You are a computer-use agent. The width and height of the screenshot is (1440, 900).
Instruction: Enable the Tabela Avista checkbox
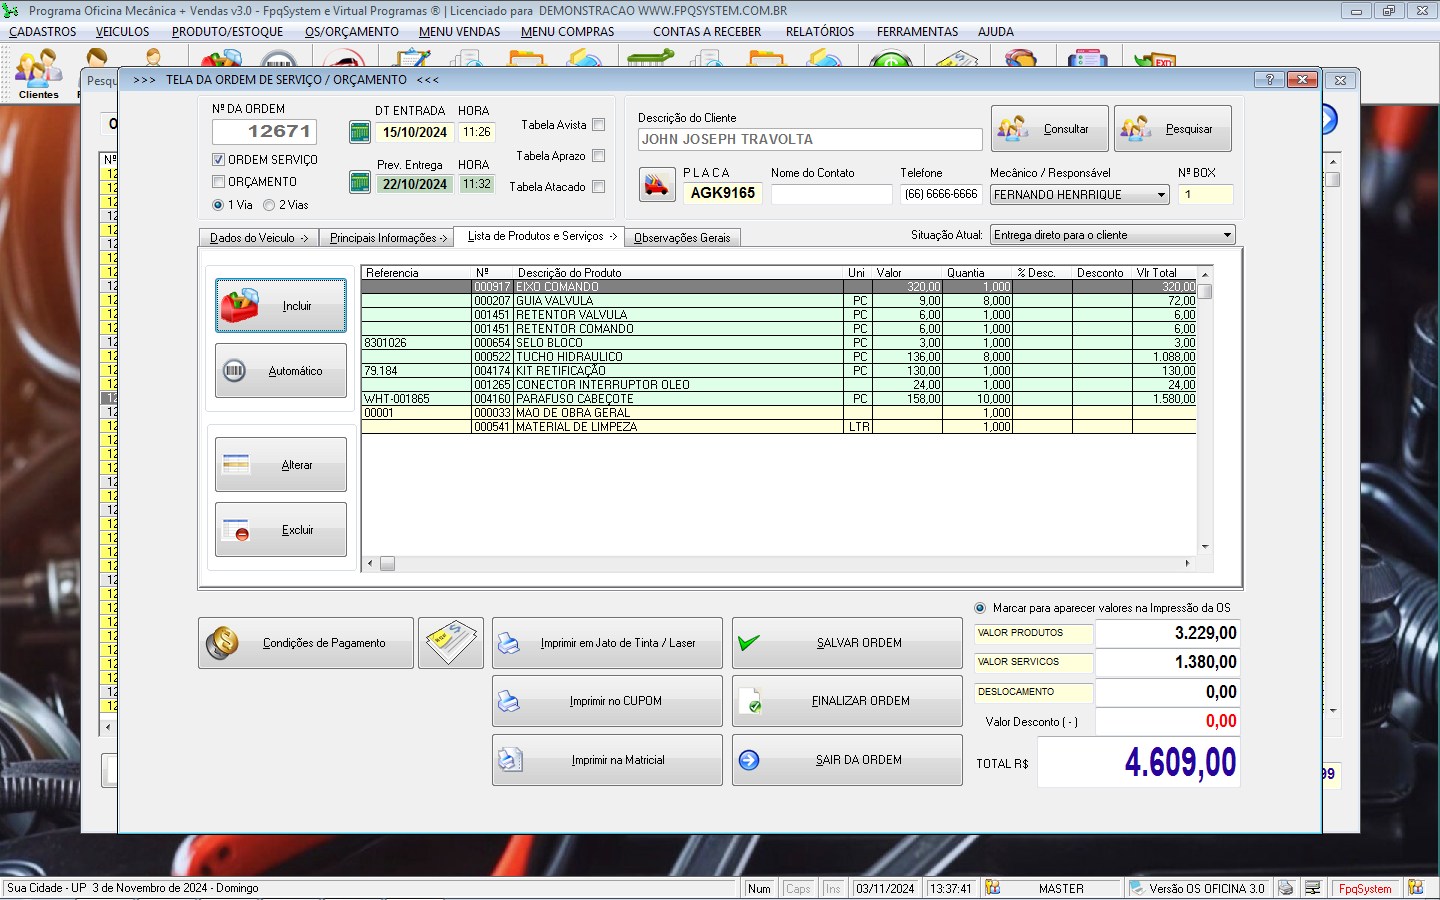[599, 125]
